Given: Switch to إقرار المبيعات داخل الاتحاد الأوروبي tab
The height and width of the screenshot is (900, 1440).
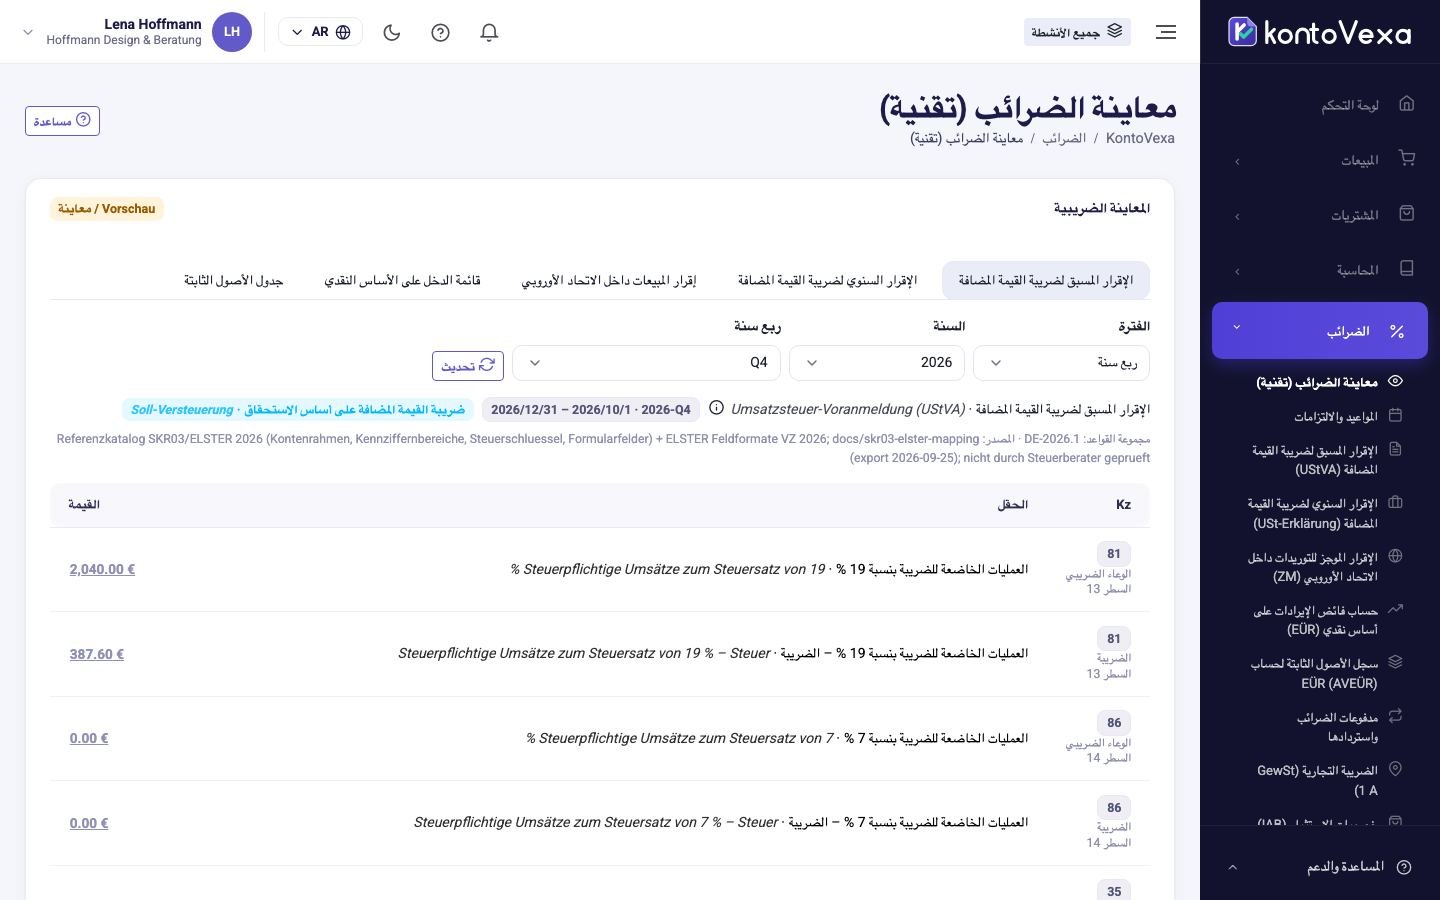Looking at the screenshot, I should tap(609, 280).
